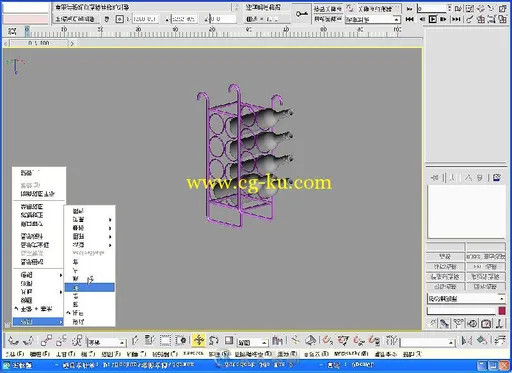Open the selection filter dropdown
The height and width of the screenshot is (373, 512).
point(107,342)
